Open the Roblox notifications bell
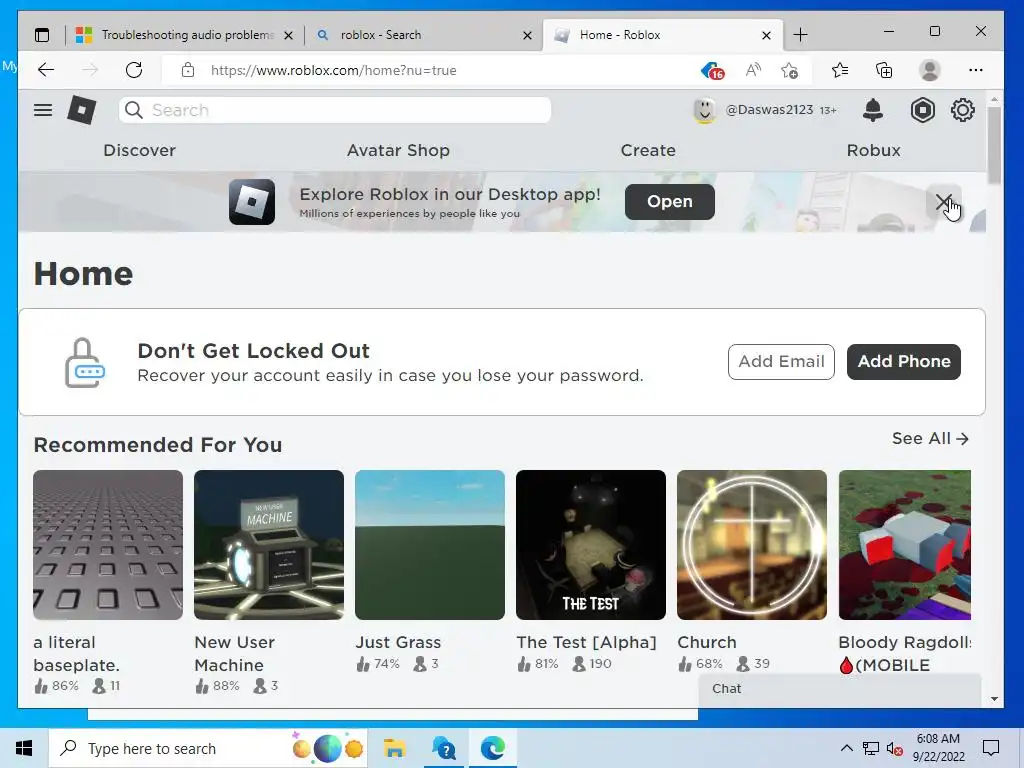Viewport: 1024px width, 768px height. tap(872, 110)
